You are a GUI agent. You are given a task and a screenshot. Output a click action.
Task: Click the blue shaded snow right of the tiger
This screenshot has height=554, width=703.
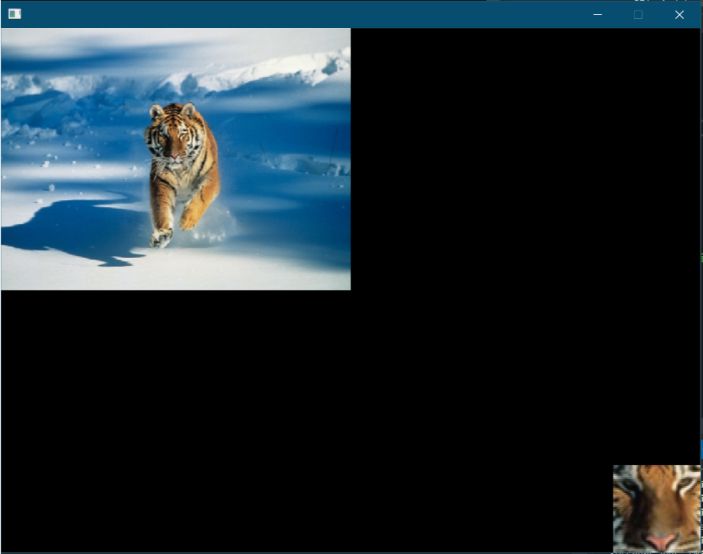click(x=290, y=200)
